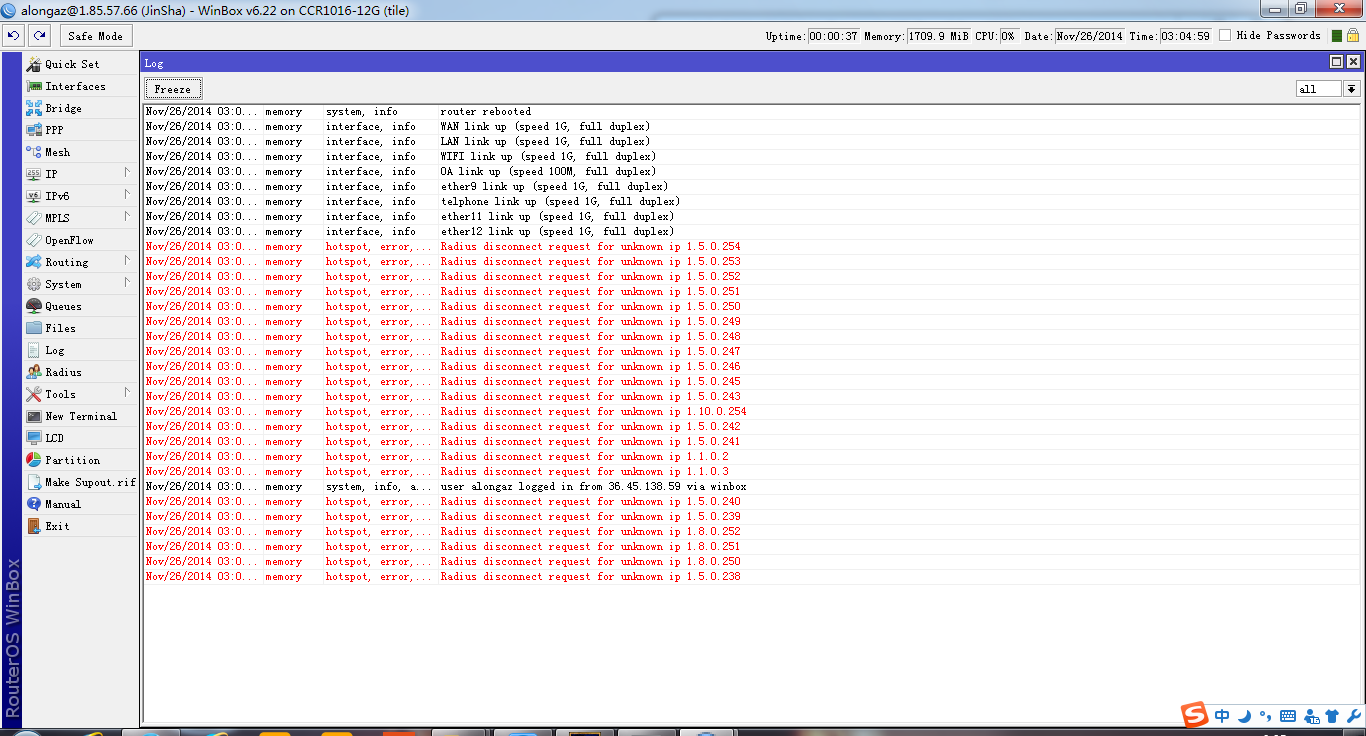Select the 'WIFI link up' log row

[x=751, y=157]
